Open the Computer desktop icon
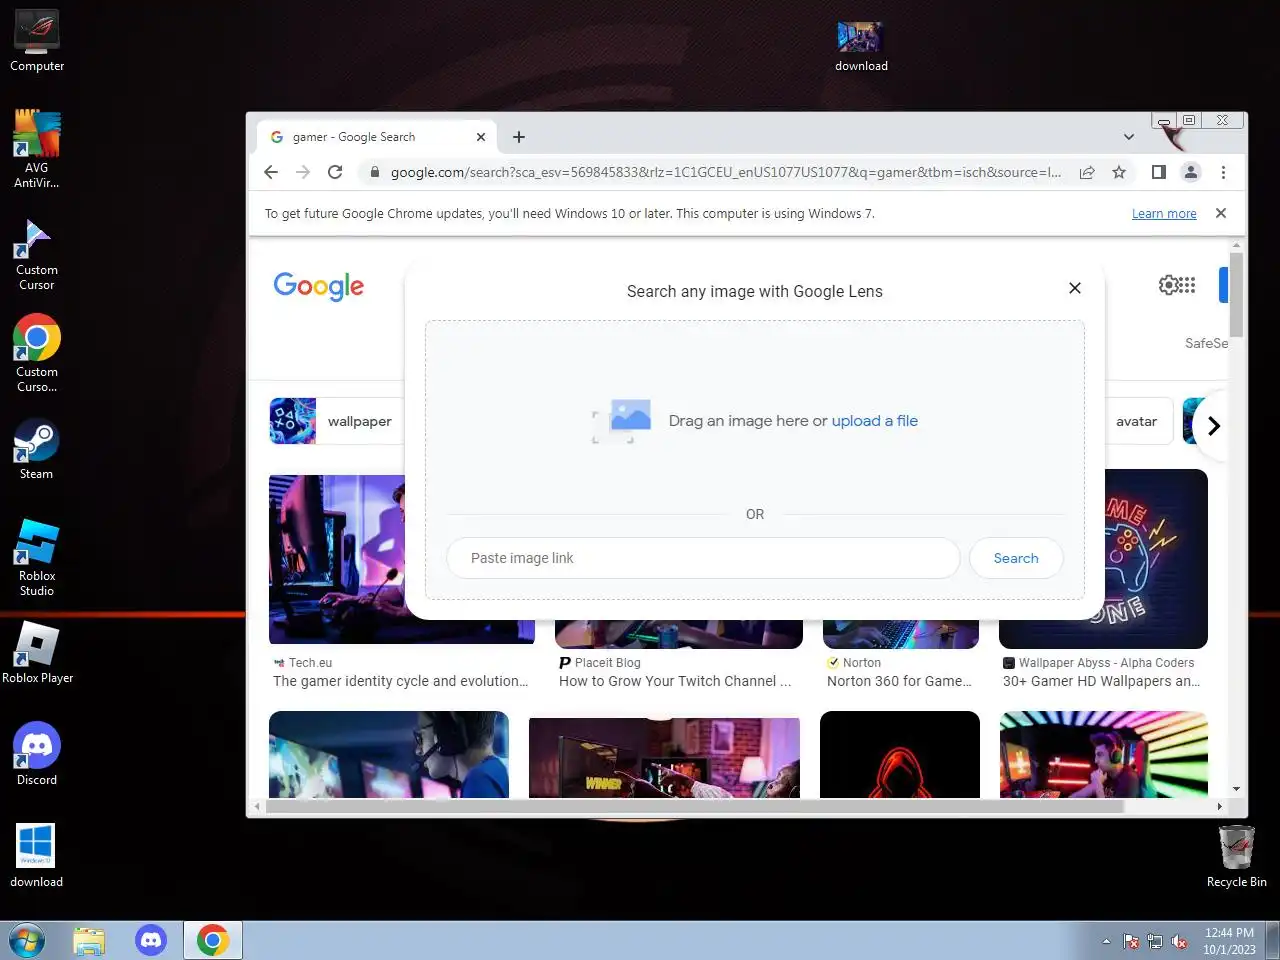Image resolution: width=1280 pixels, height=960 pixels. tap(37, 42)
